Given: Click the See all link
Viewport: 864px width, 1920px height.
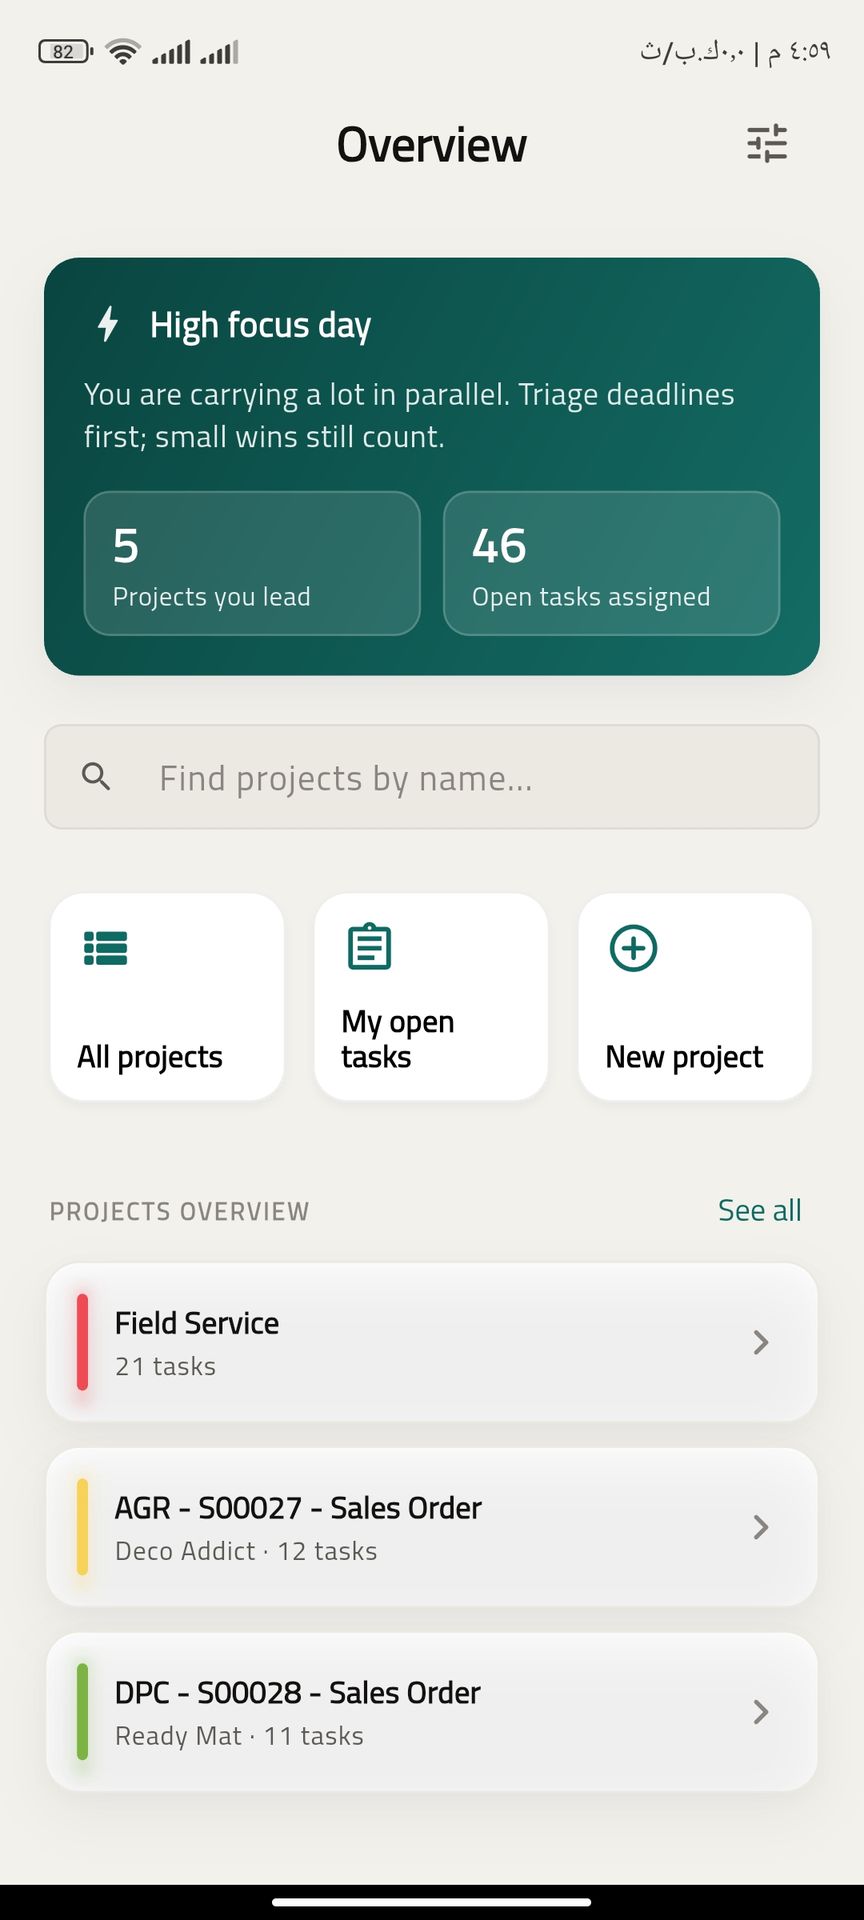Looking at the screenshot, I should coord(759,1210).
